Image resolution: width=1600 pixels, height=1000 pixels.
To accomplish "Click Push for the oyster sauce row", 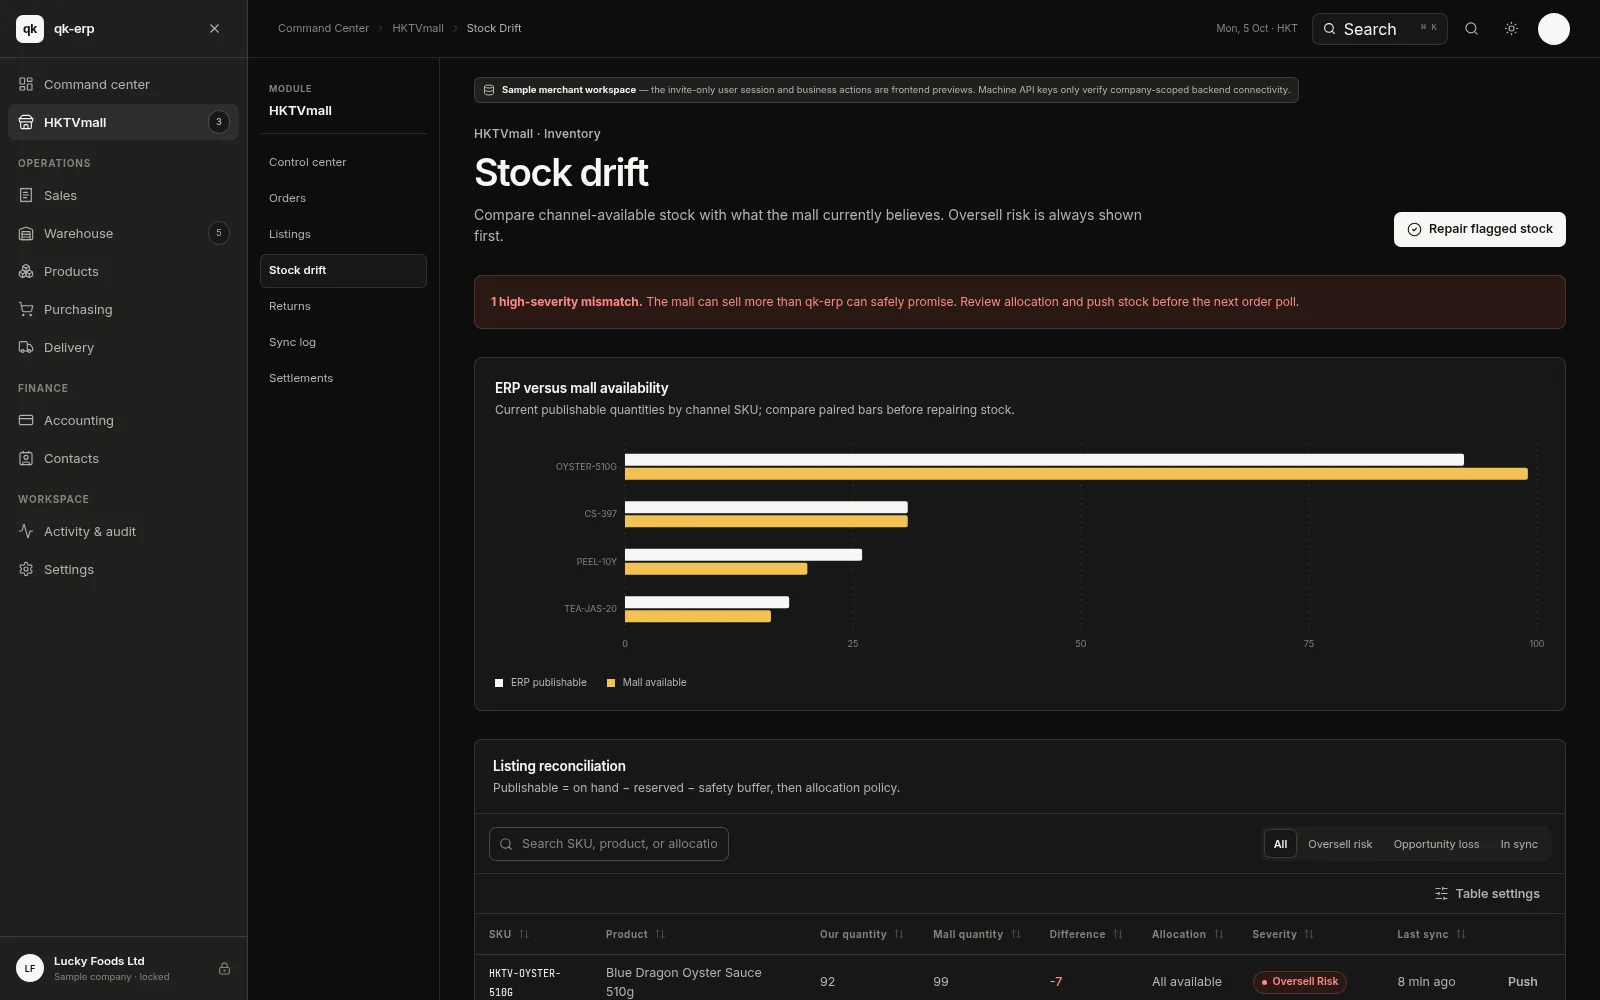I will tap(1522, 982).
